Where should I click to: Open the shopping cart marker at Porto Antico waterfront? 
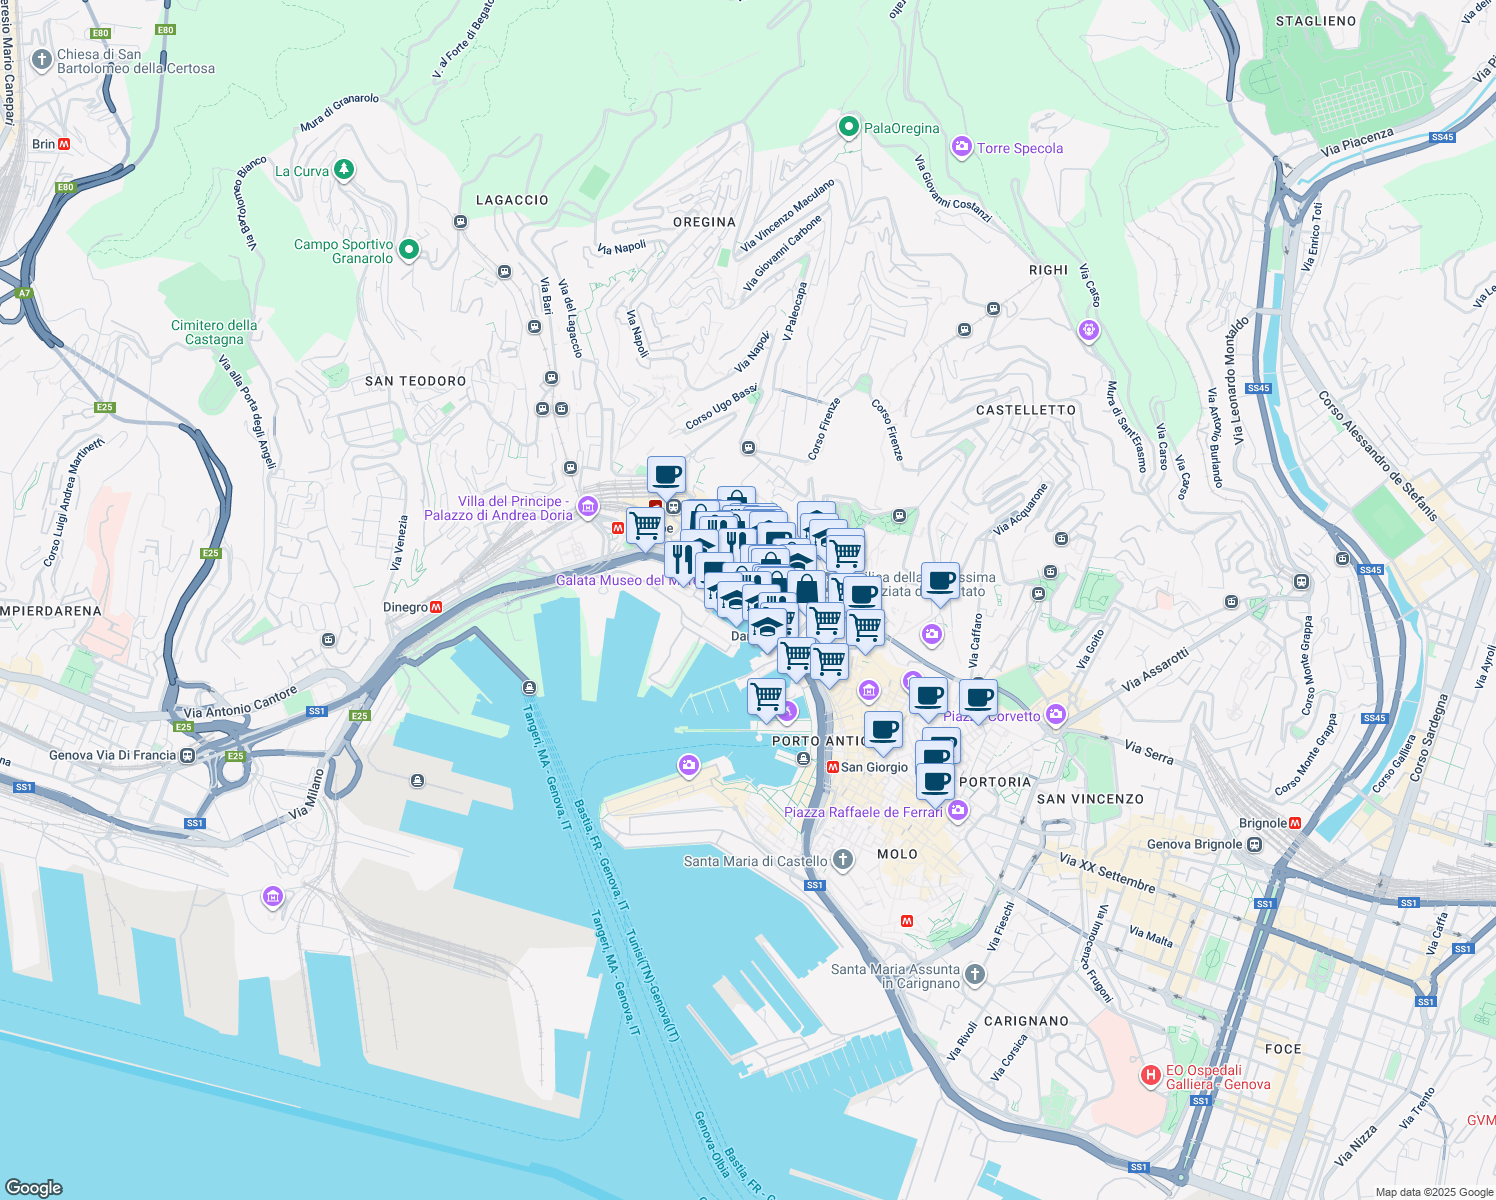pyautogui.click(x=767, y=696)
